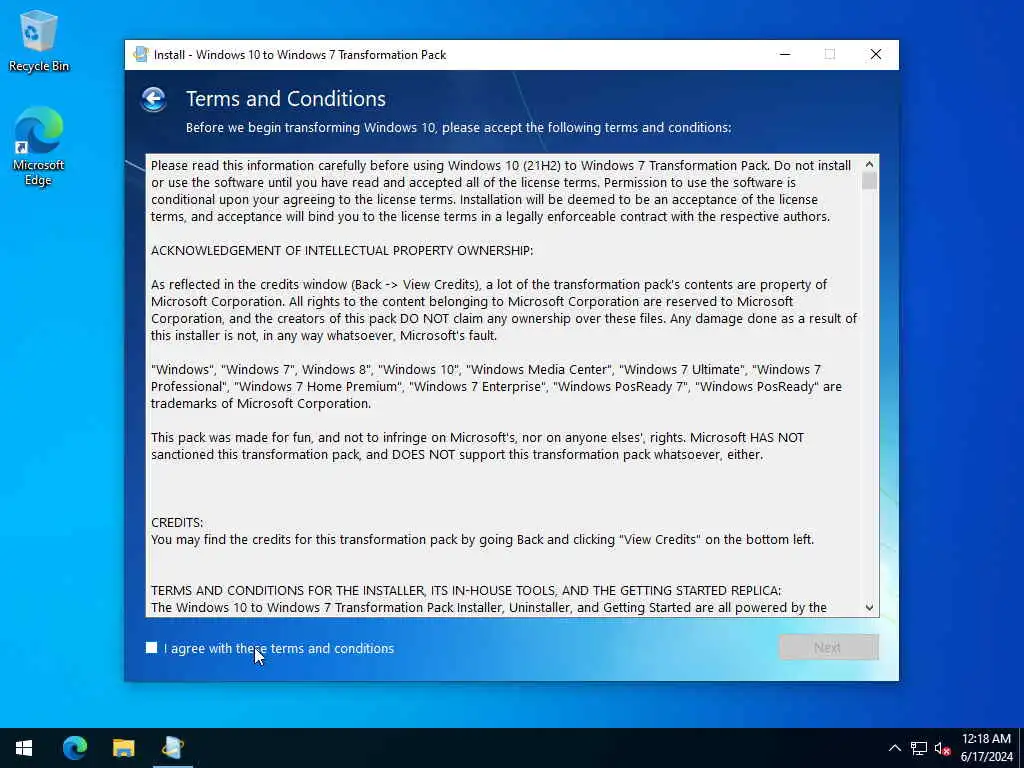Click the license text scrollbar up arrow
Image resolution: width=1024 pixels, height=768 pixels.
pyautogui.click(x=869, y=165)
